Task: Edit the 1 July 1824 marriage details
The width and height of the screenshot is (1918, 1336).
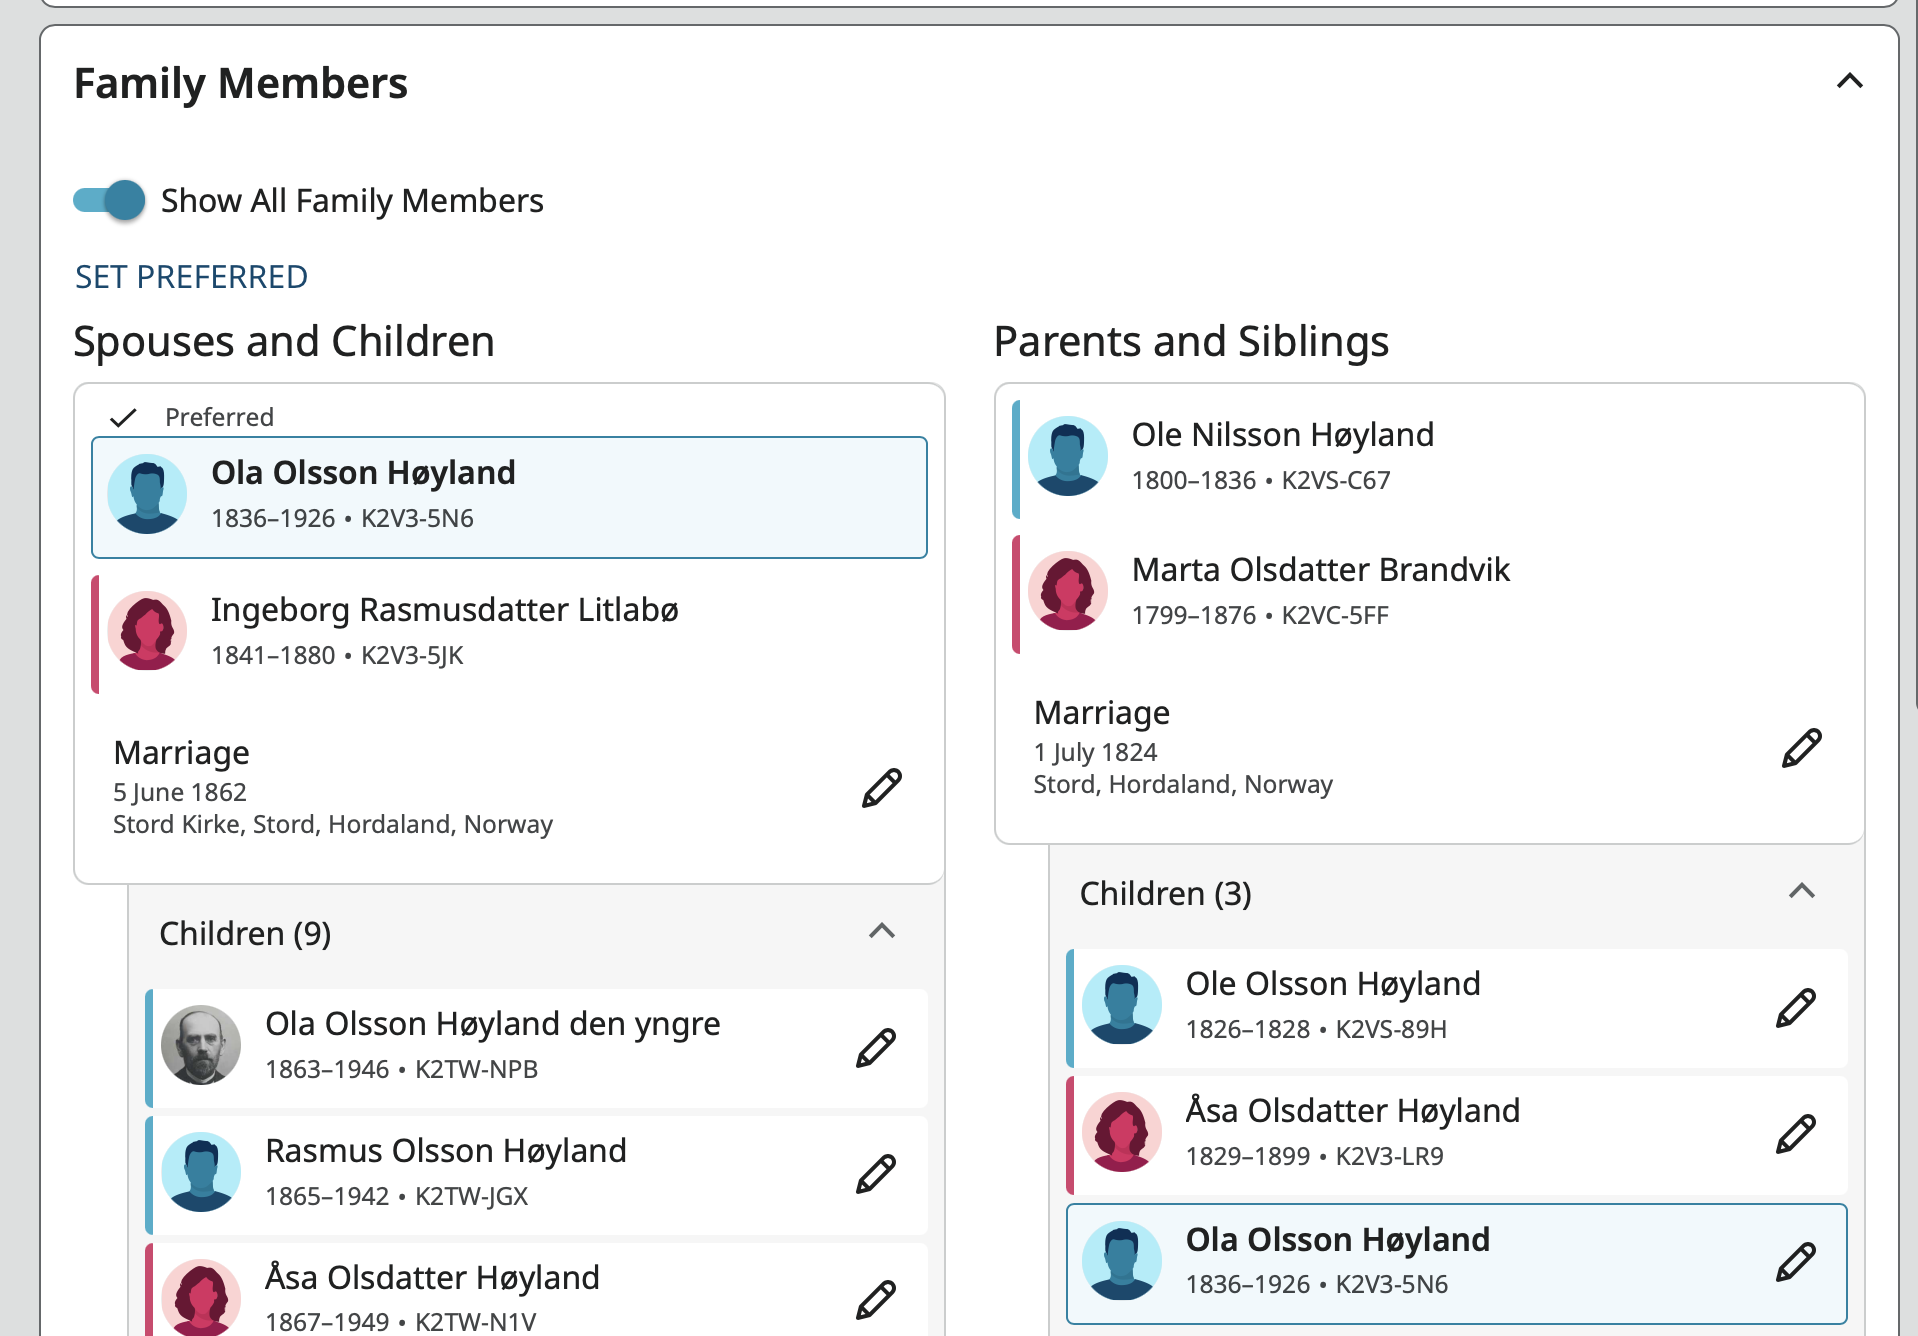Action: coord(1801,748)
